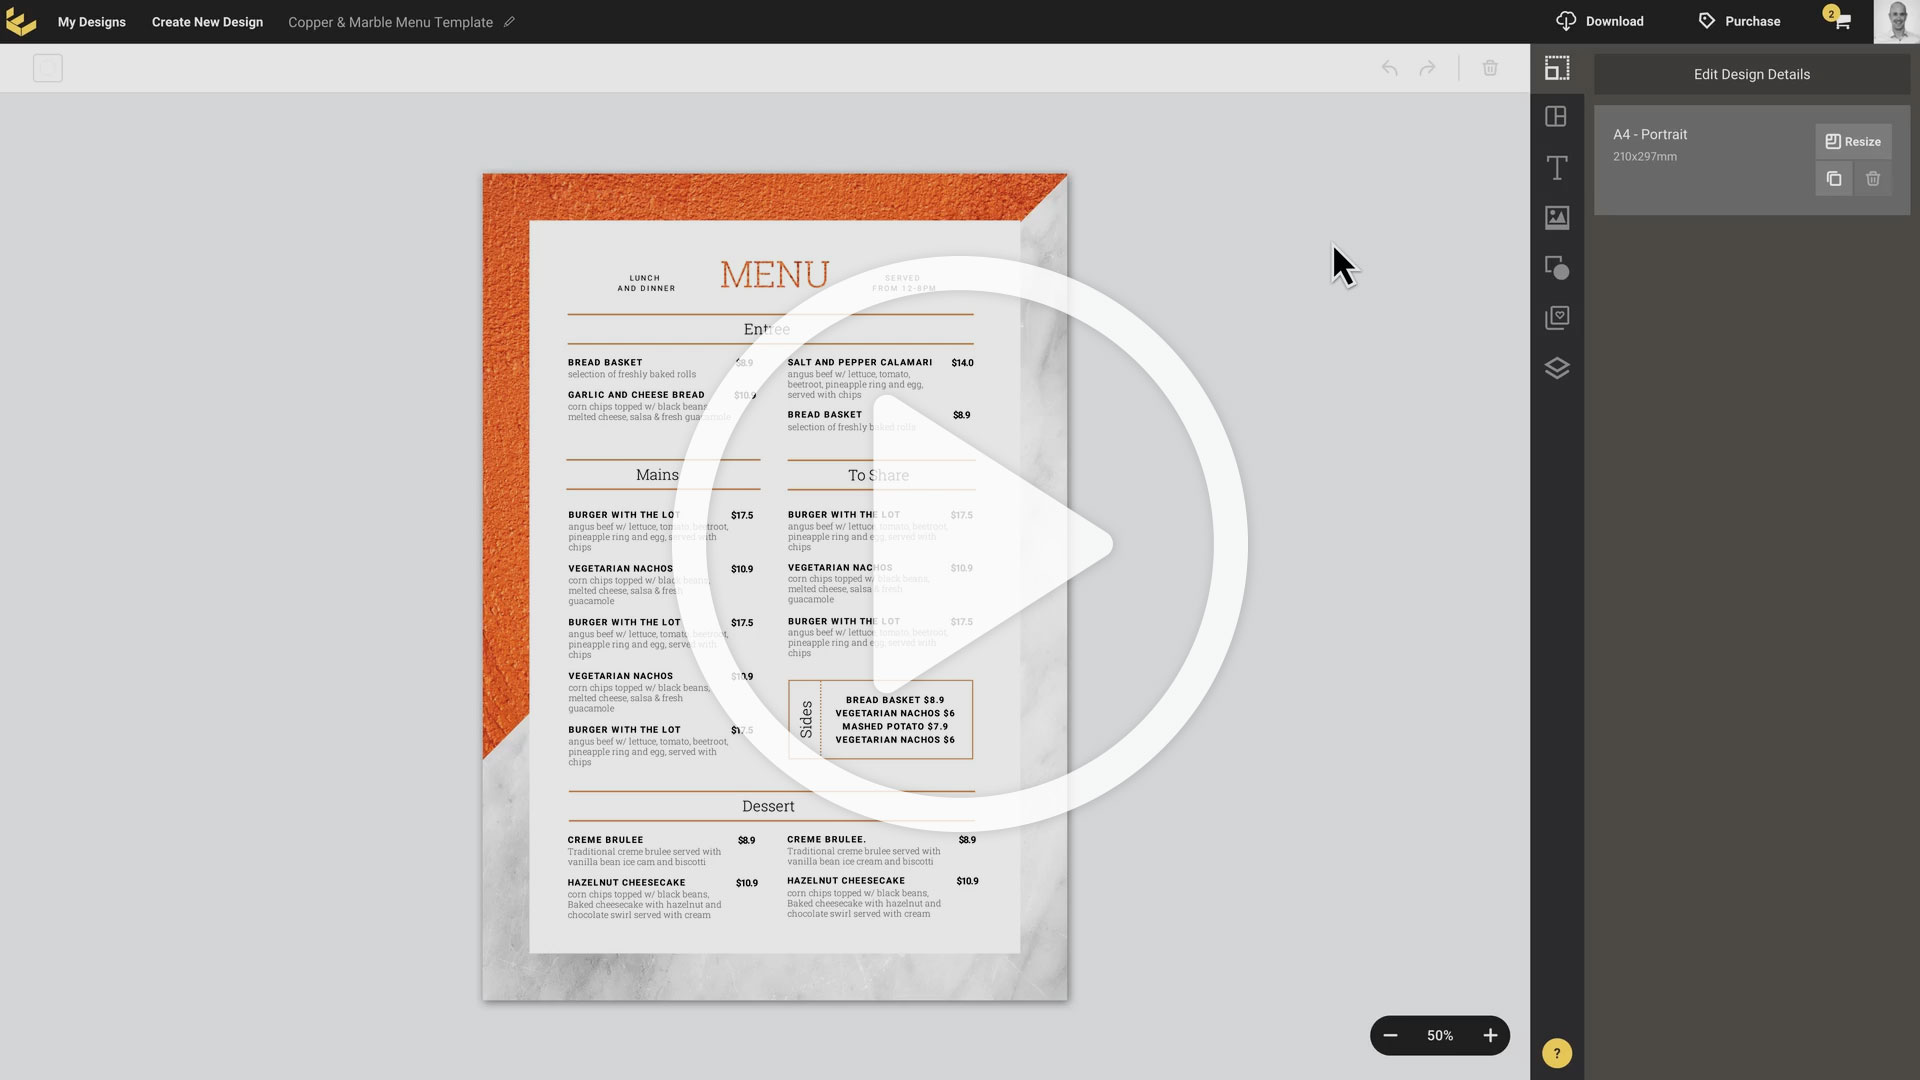Edit the design name pencil icon
Image resolution: width=1920 pixels, height=1080 pixels.
coord(509,22)
